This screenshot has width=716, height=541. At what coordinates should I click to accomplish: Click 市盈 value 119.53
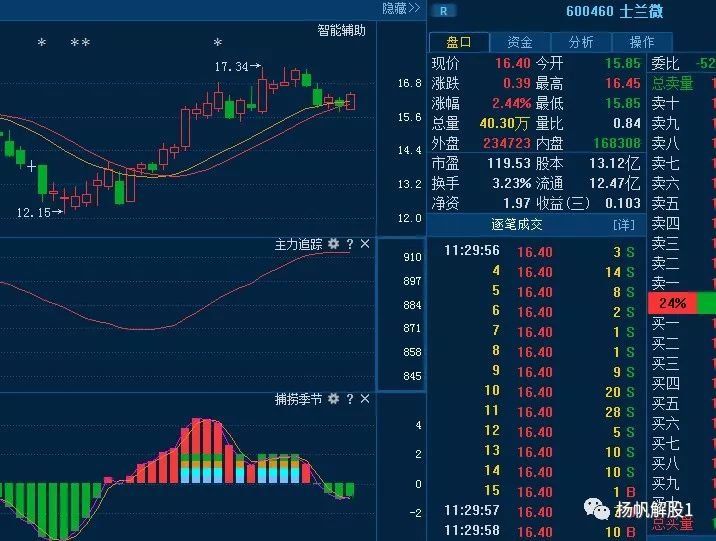[x=509, y=163]
